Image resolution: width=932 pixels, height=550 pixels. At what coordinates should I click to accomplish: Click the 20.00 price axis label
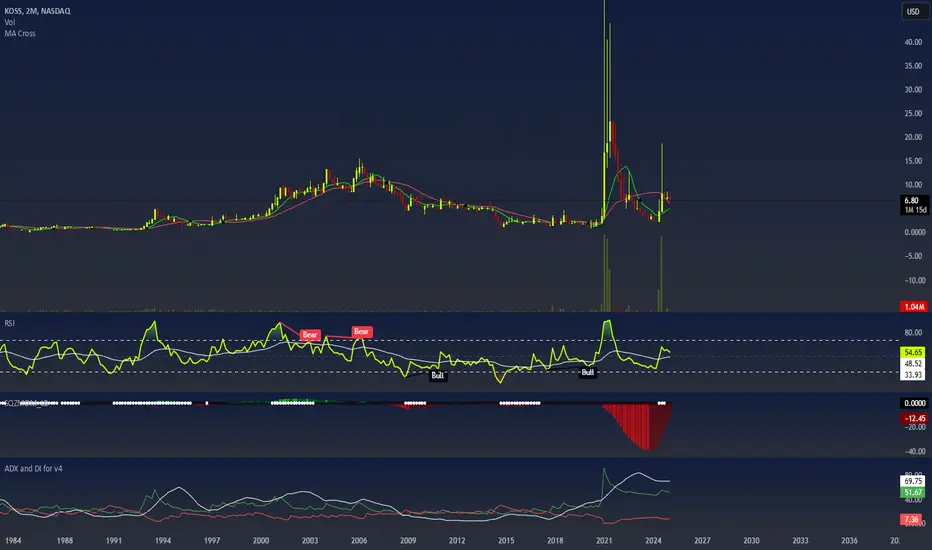pos(914,137)
